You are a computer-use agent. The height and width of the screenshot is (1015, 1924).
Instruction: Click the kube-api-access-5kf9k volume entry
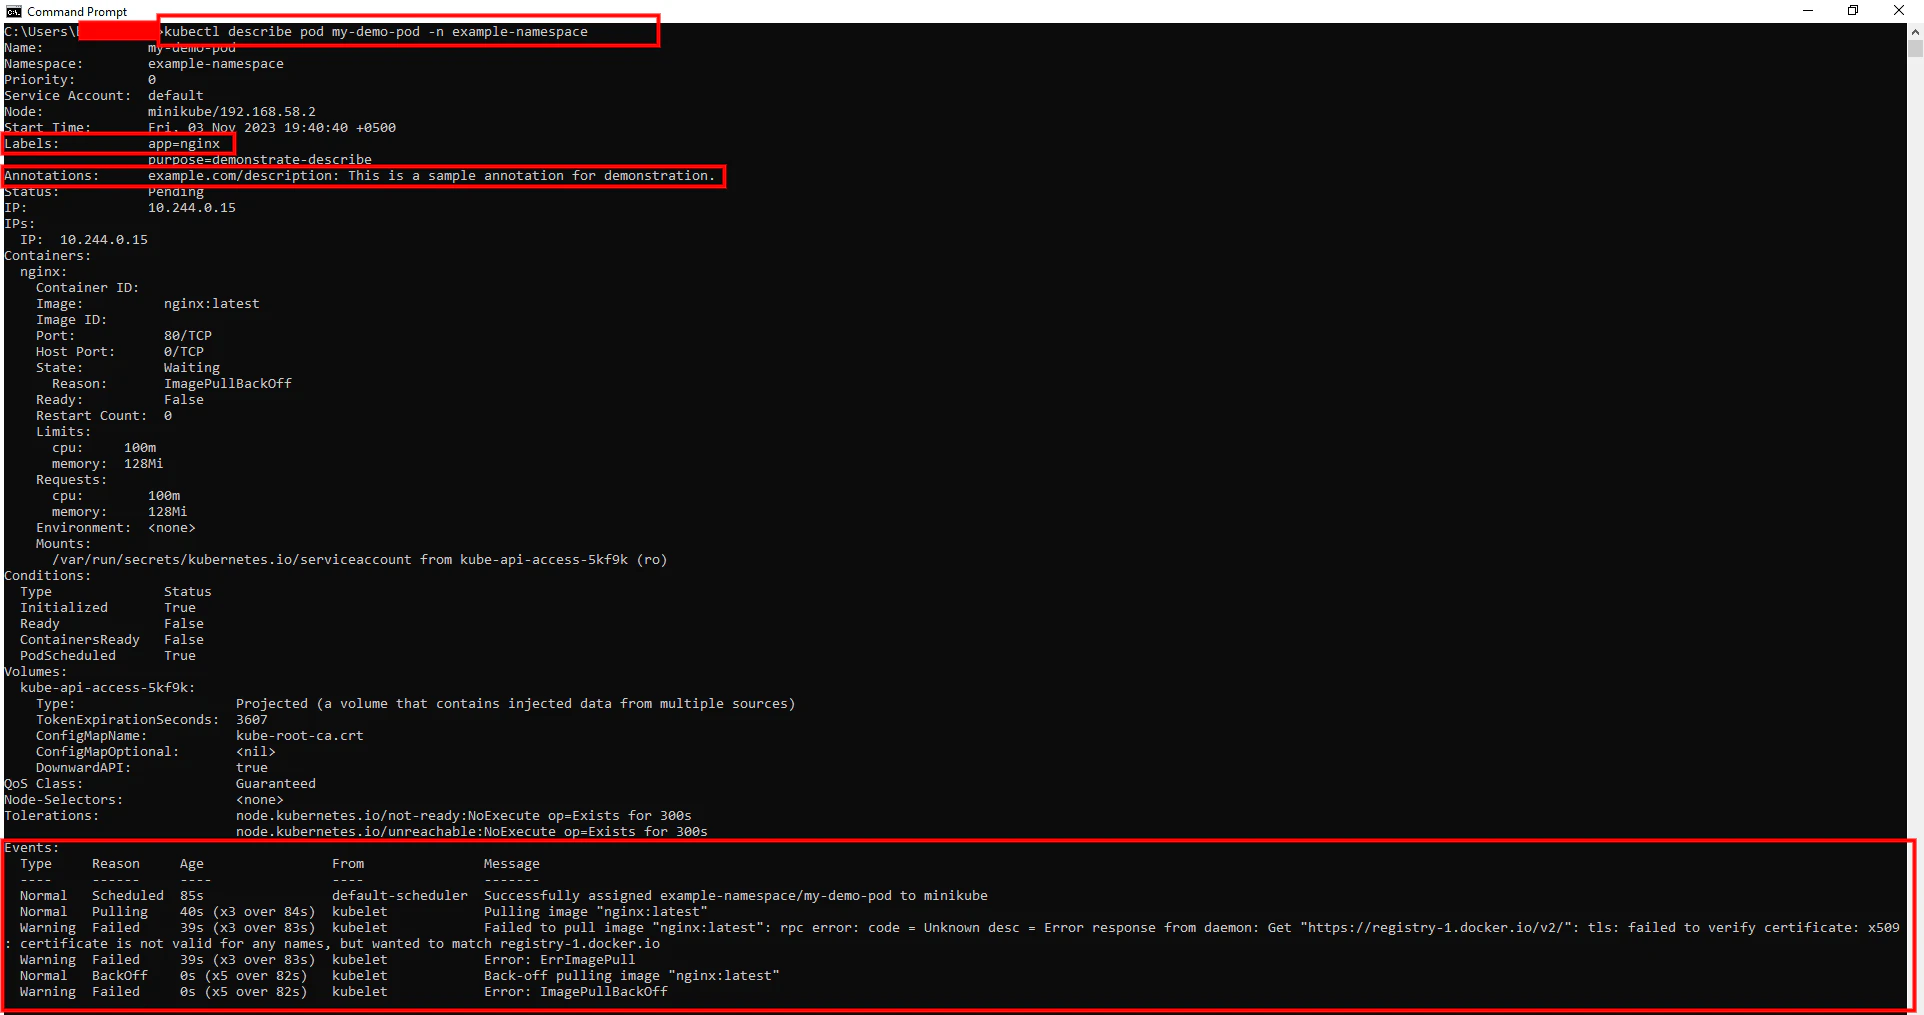tap(106, 687)
